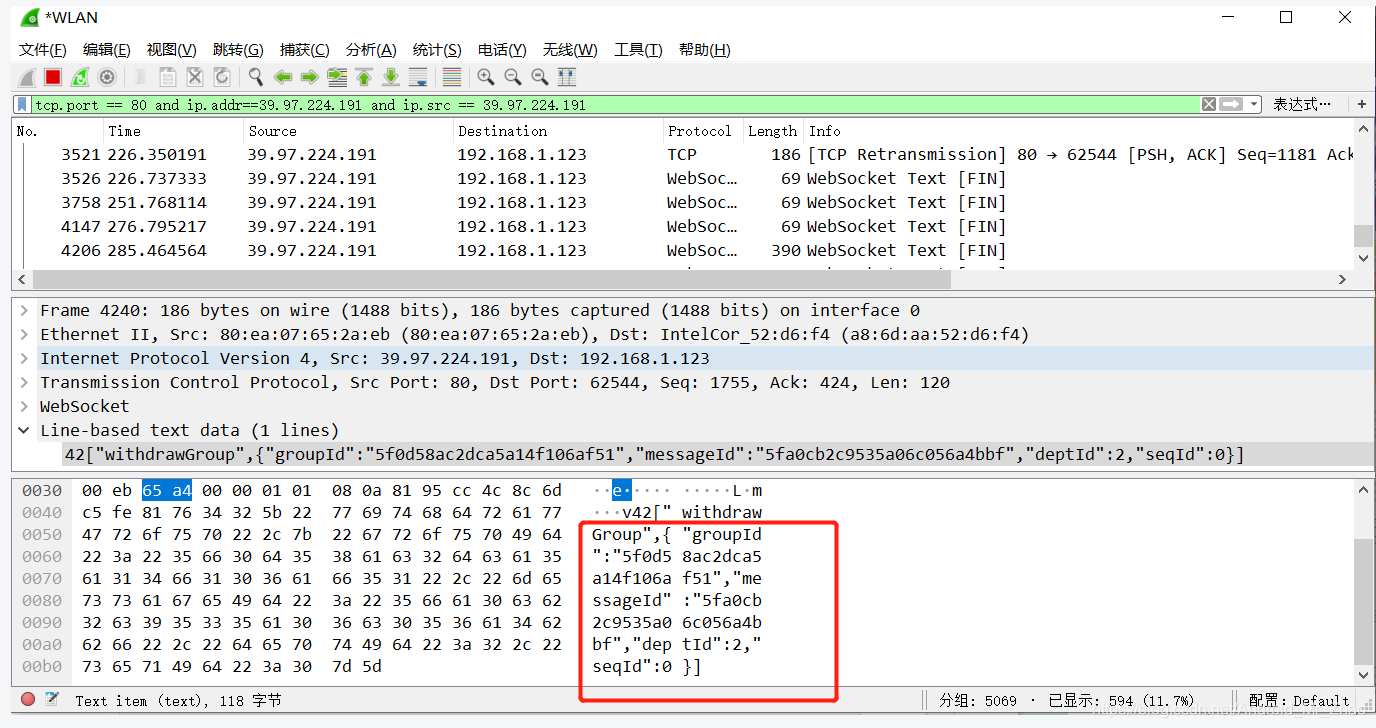Sort by Length column header
Viewport: 1376px width, 728px height.
(773, 131)
